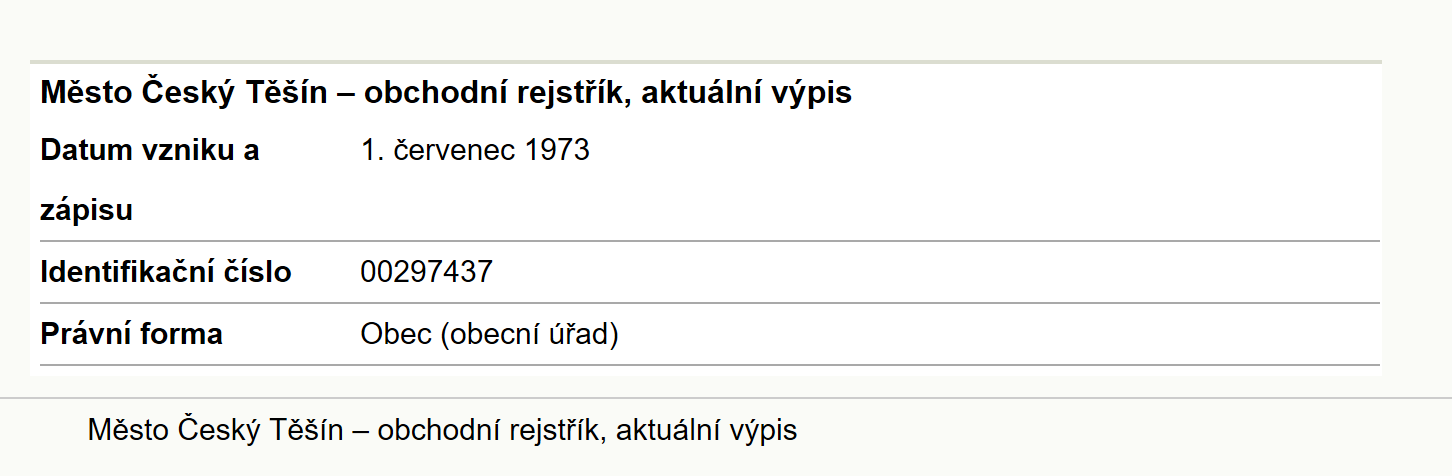Select the label Datum vzniku a zápisu
The width and height of the screenshot is (1452, 476).
point(150,181)
